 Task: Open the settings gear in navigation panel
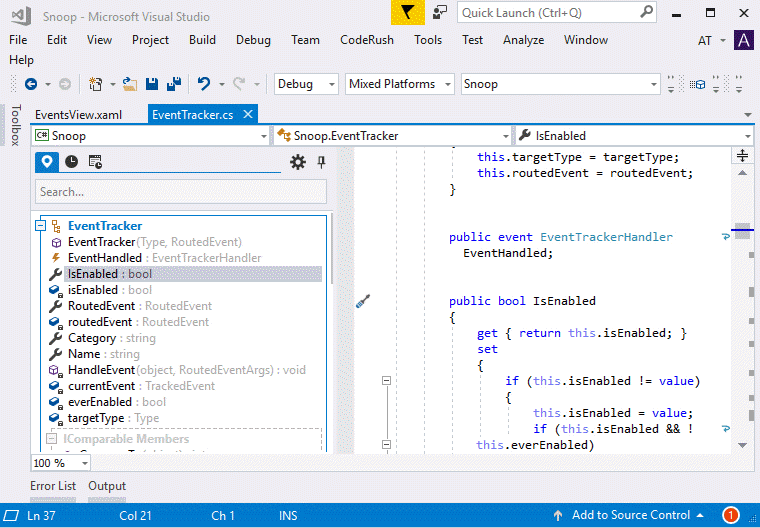click(297, 162)
